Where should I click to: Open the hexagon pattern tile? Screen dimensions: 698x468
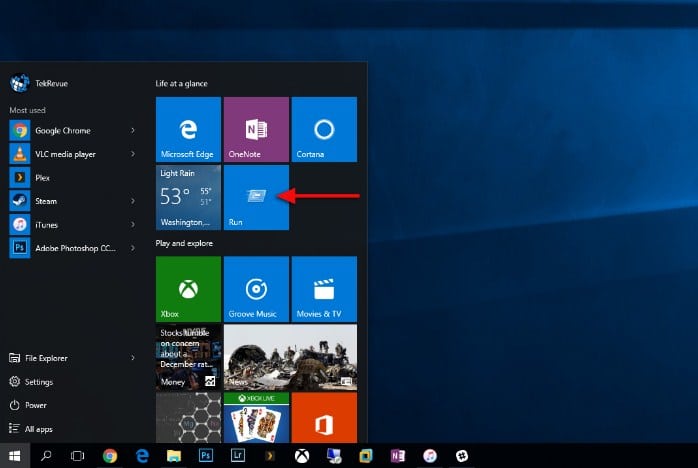tap(188, 418)
